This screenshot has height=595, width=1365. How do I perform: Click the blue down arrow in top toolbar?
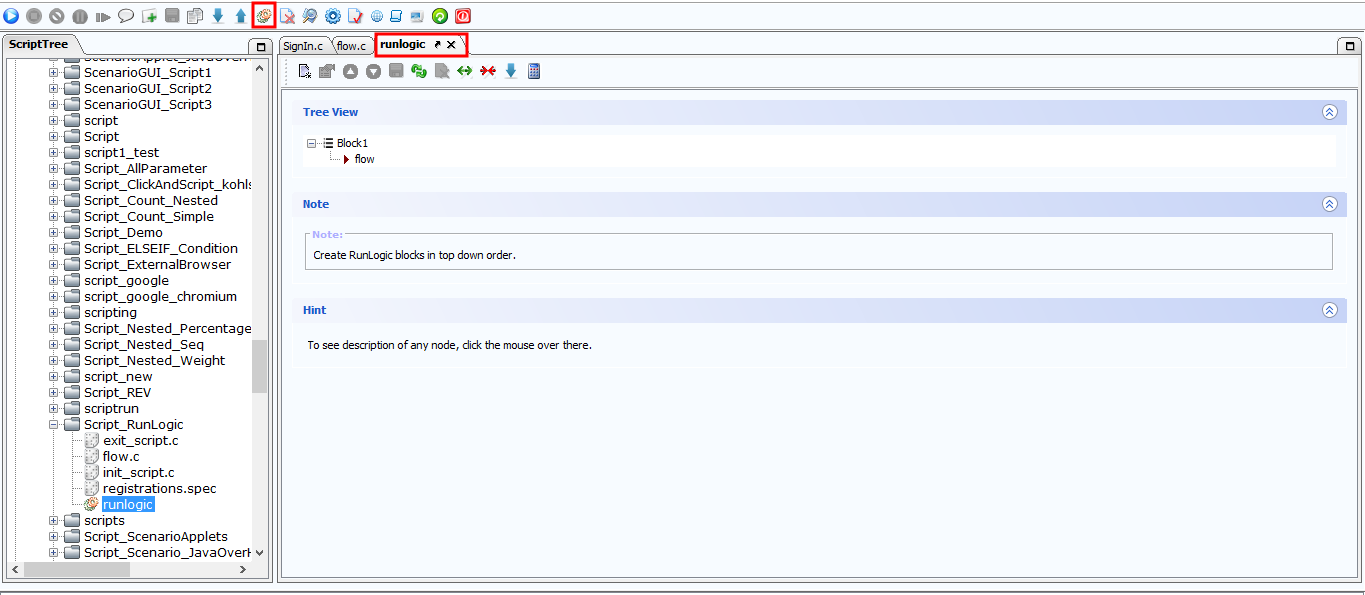coord(218,16)
